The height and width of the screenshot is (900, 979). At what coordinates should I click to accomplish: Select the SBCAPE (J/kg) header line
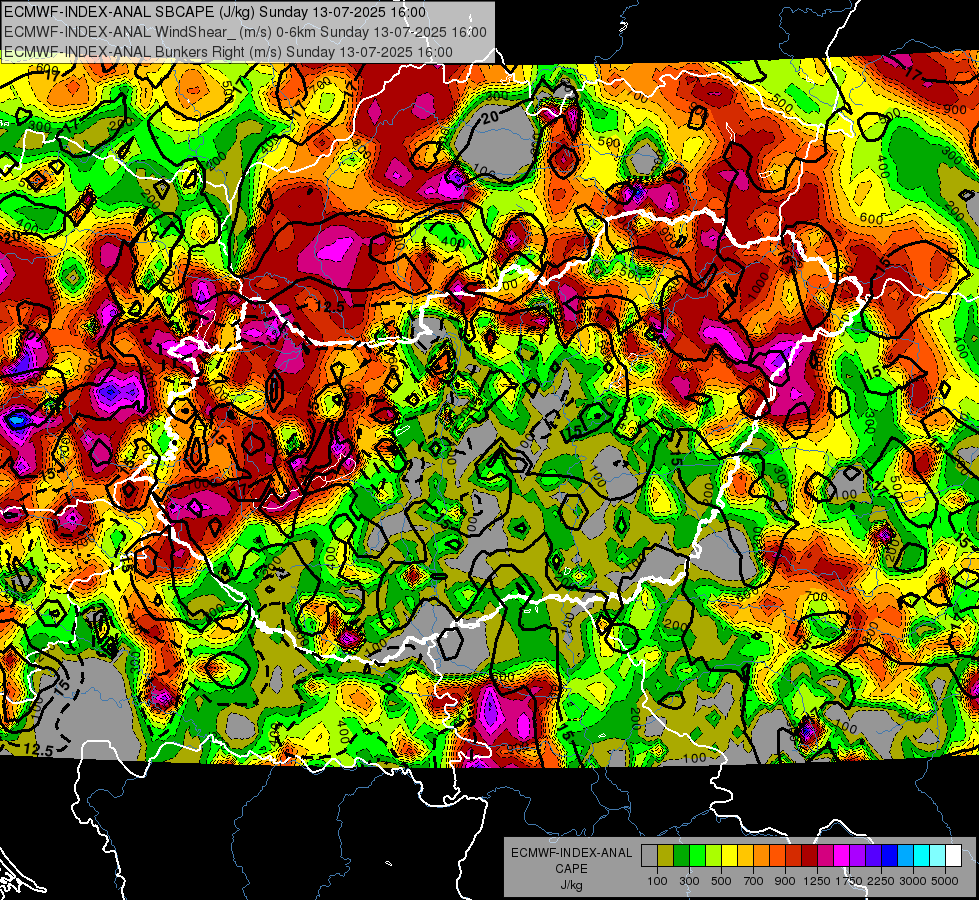point(215,12)
